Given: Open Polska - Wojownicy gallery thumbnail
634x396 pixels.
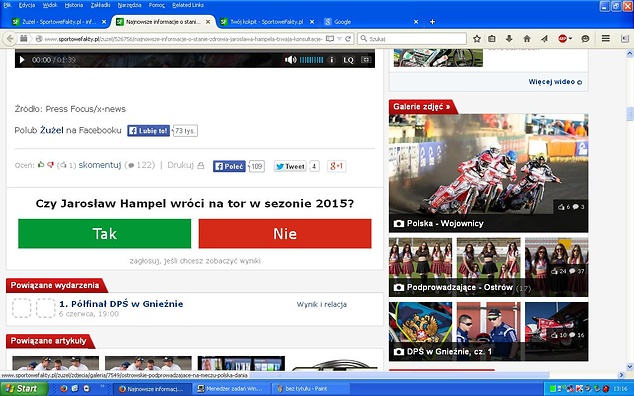Looking at the screenshot, I should tap(488, 173).
